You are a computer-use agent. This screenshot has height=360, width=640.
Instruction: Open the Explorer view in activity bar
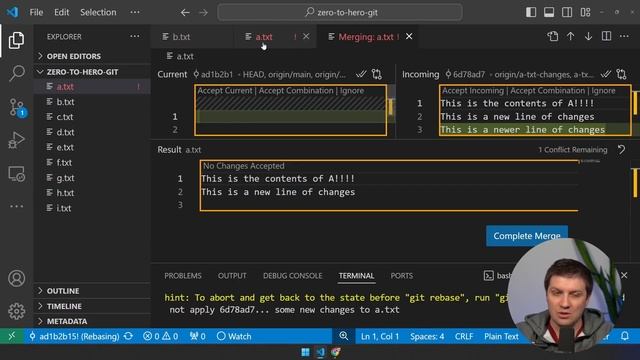(16, 40)
